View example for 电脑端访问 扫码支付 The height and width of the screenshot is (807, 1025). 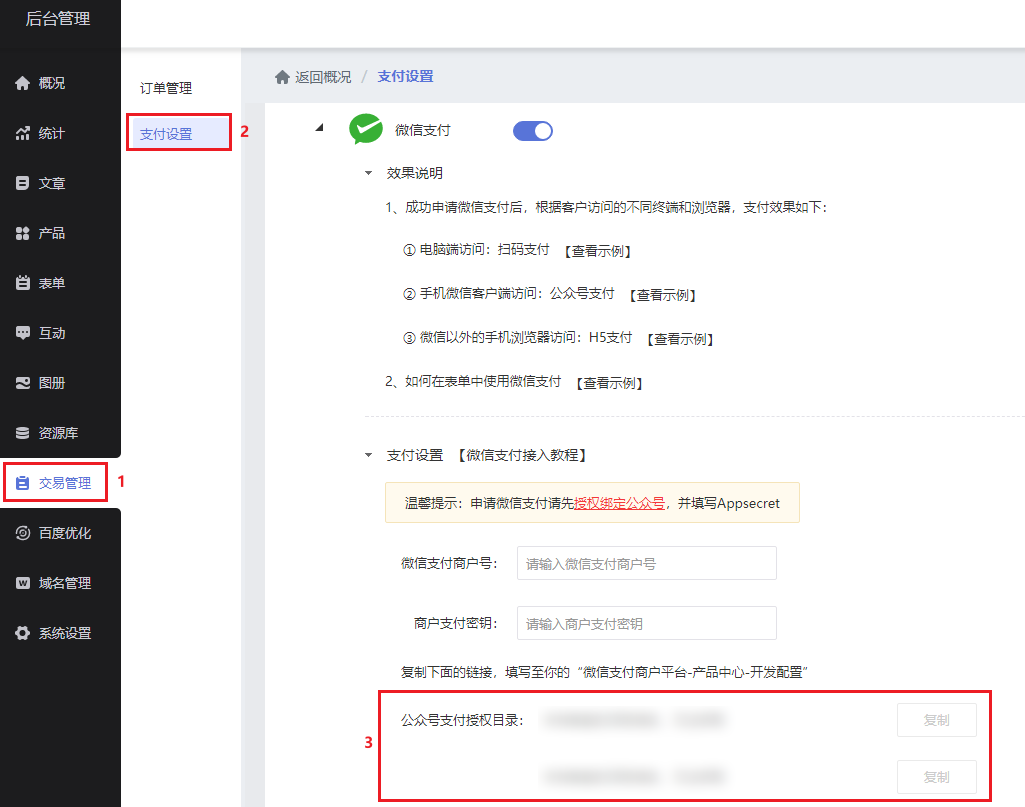point(597,251)
